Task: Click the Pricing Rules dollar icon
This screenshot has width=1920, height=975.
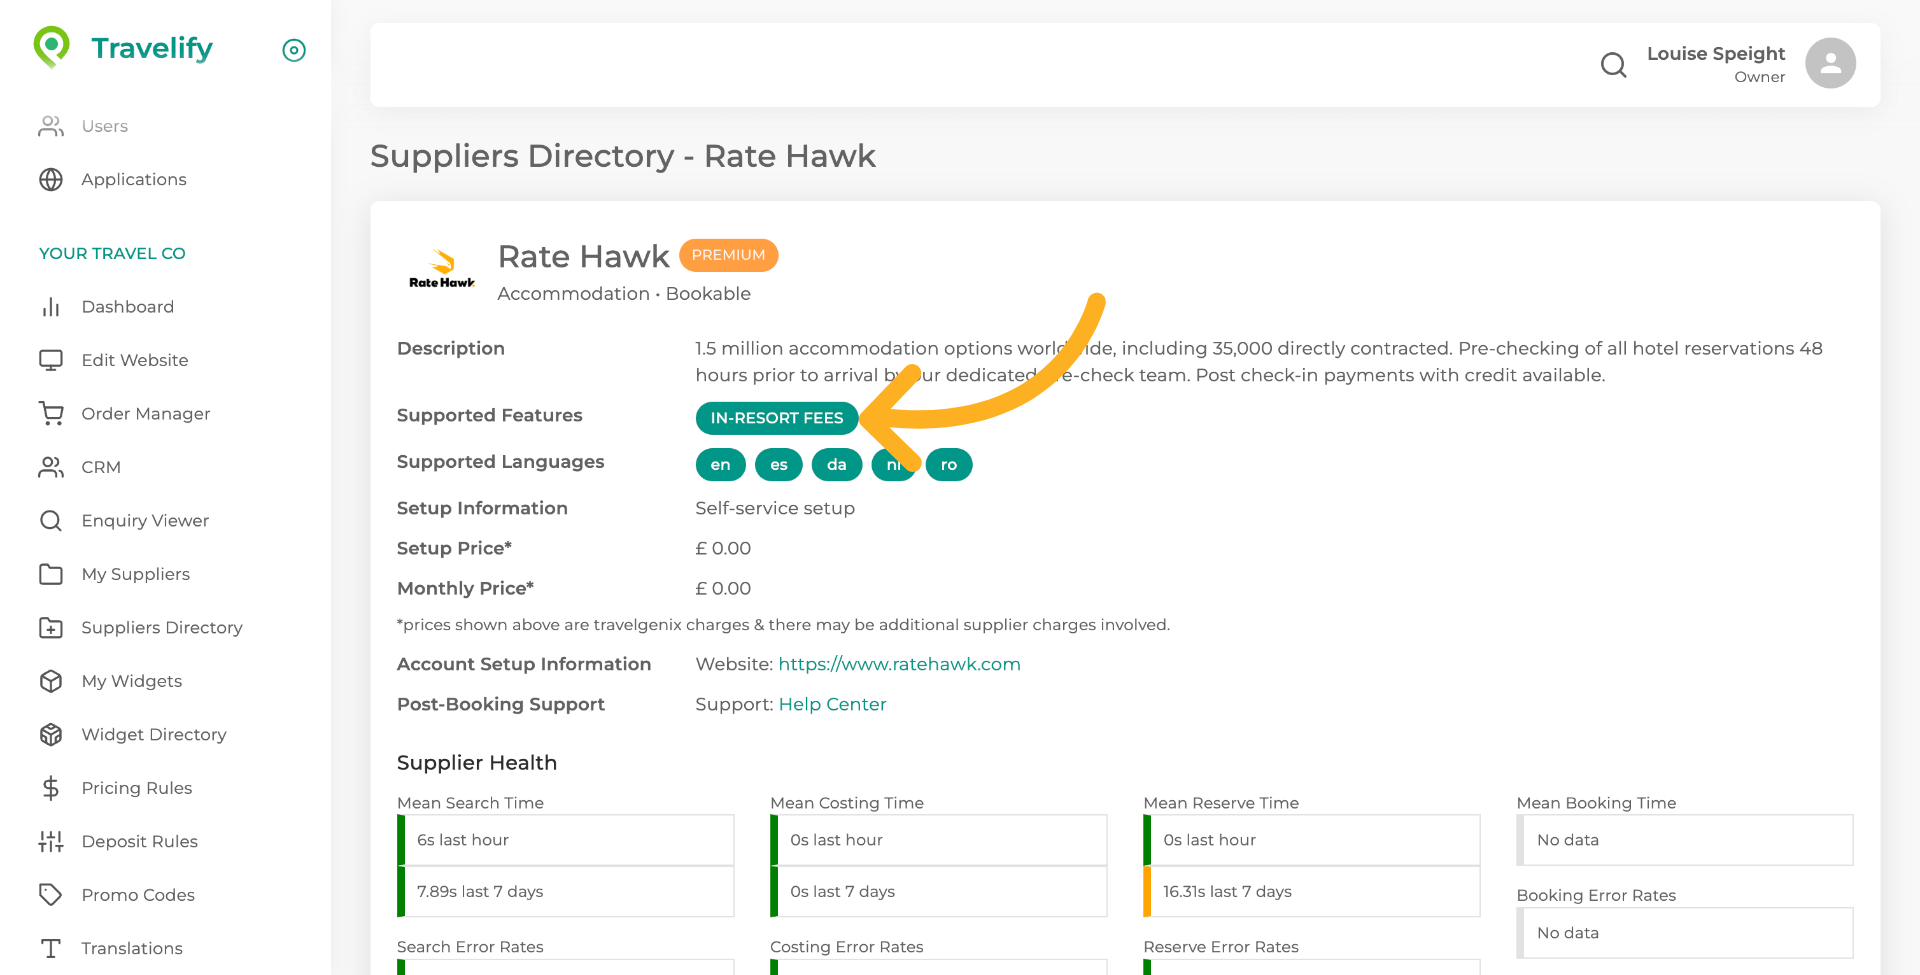Action: pos(51,788)
